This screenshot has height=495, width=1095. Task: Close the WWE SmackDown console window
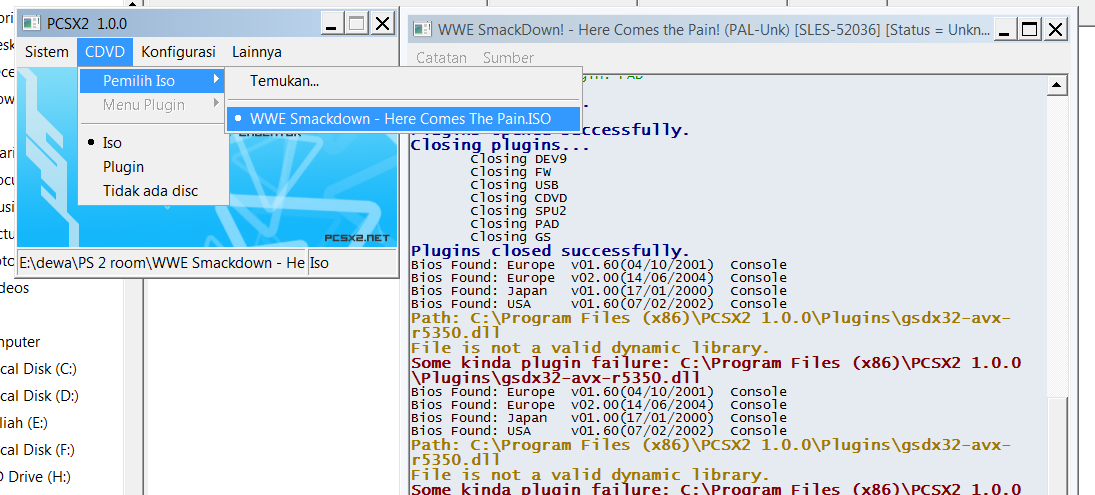pos(1054,29)
